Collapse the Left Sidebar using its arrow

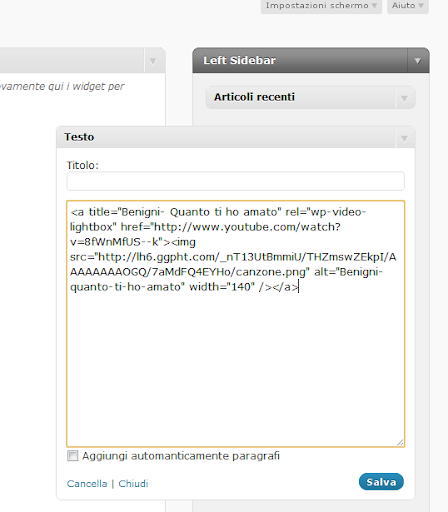(418, 61)
